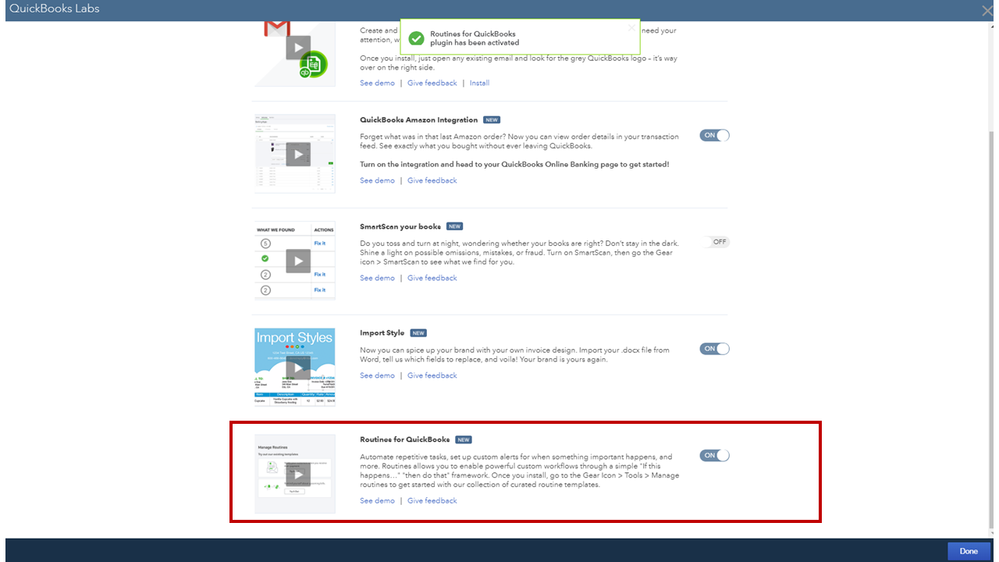Click the Import Style title
This screenshot has height=562, width=999.
click(x=382, y=333)
